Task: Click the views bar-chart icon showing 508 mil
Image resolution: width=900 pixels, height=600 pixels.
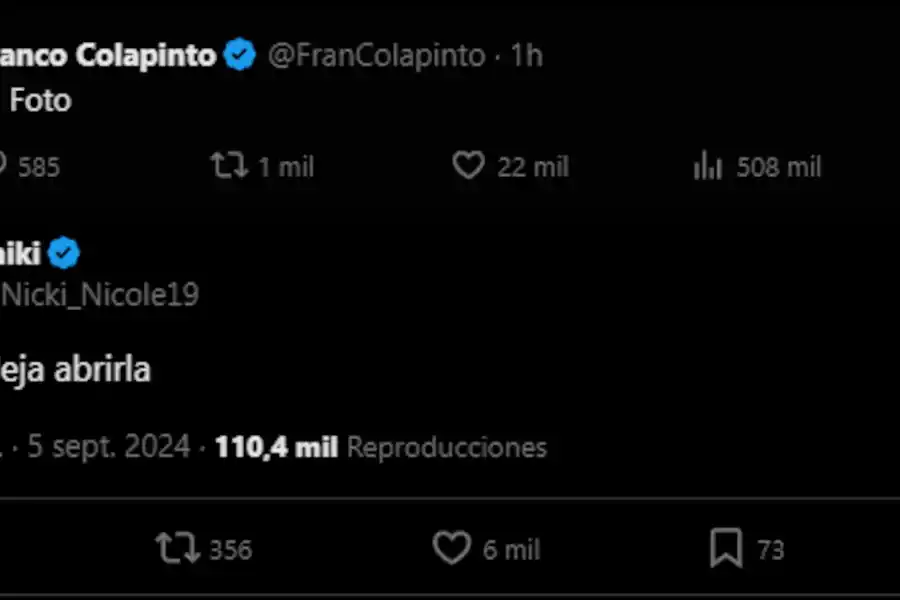Action: click(708, 166)
